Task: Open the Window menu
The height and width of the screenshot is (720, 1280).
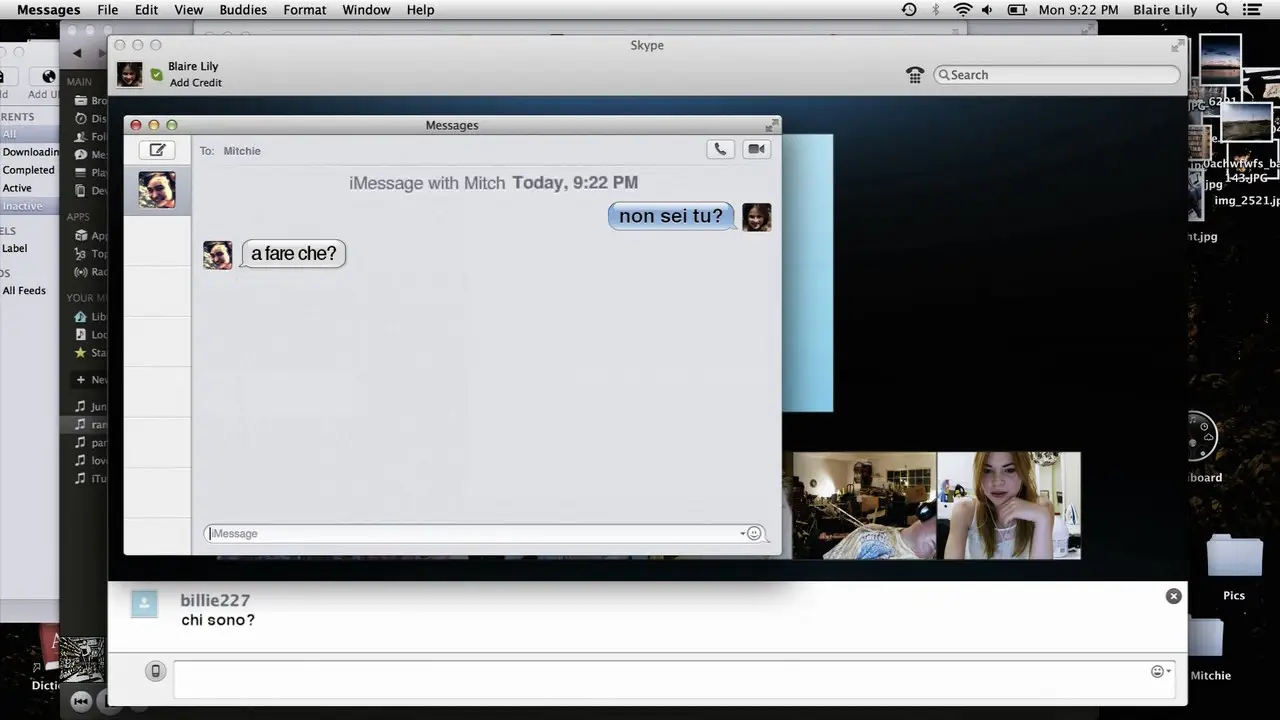Action: [x=366, y=10]
